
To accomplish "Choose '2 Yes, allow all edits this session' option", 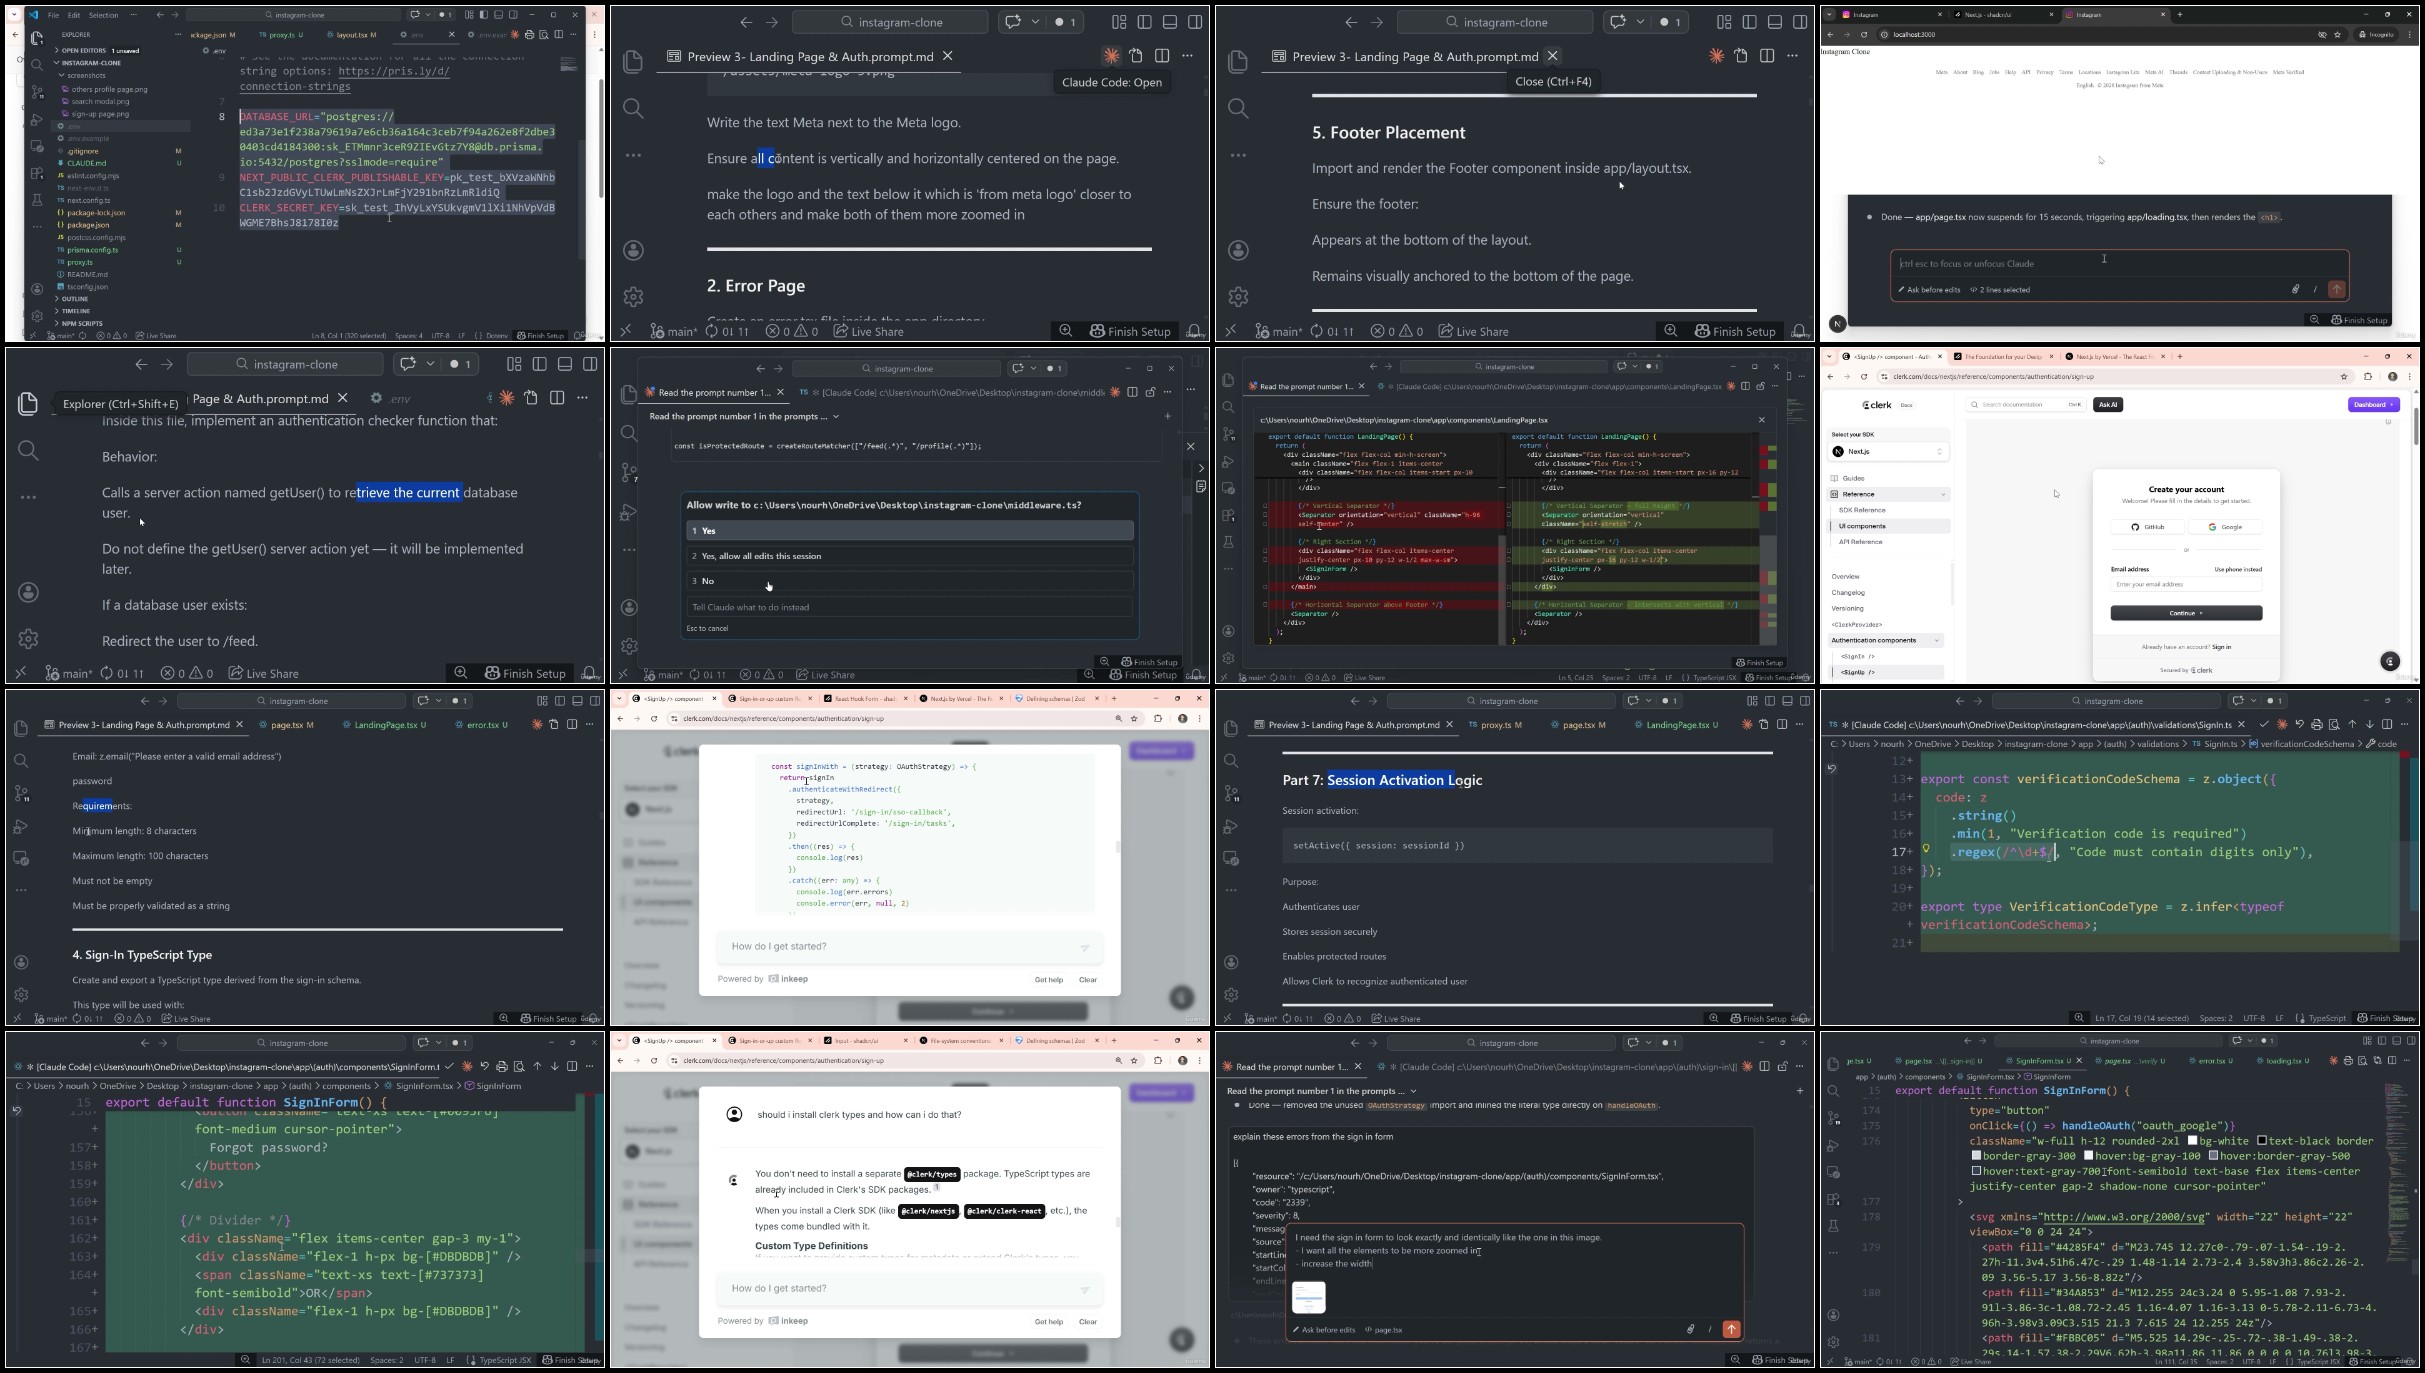I will pos(910,556).
